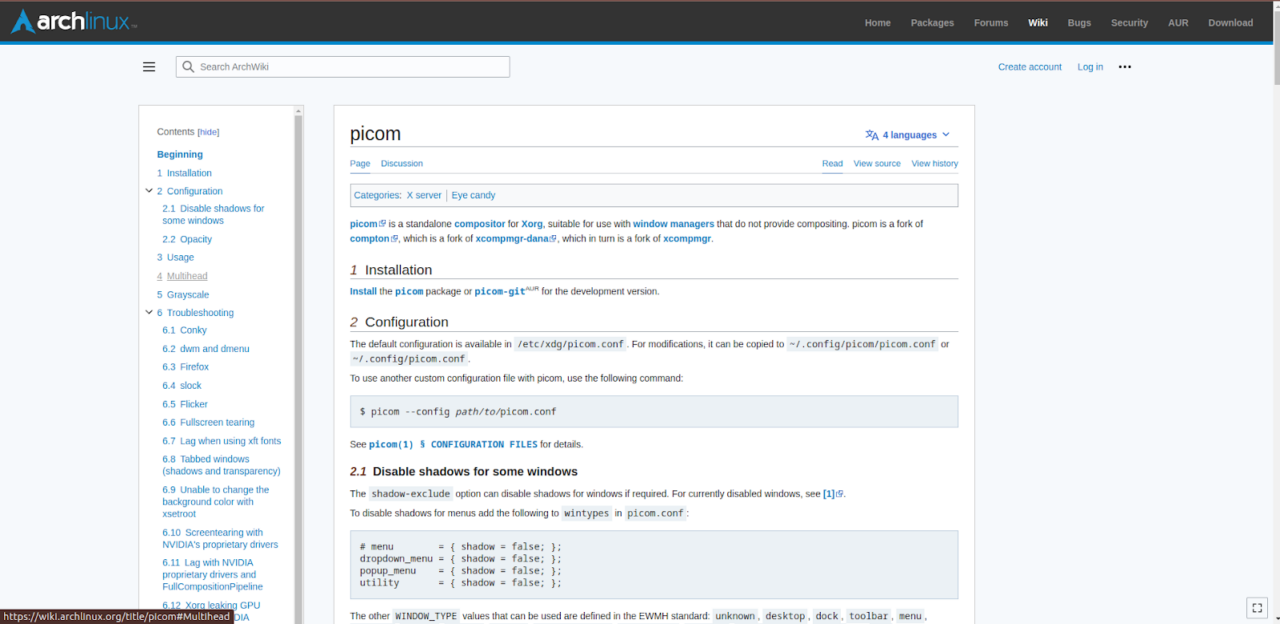This screenshot has height=624, width=1280.
Task: Hide the Contents panel
Action: pos(208,131)
